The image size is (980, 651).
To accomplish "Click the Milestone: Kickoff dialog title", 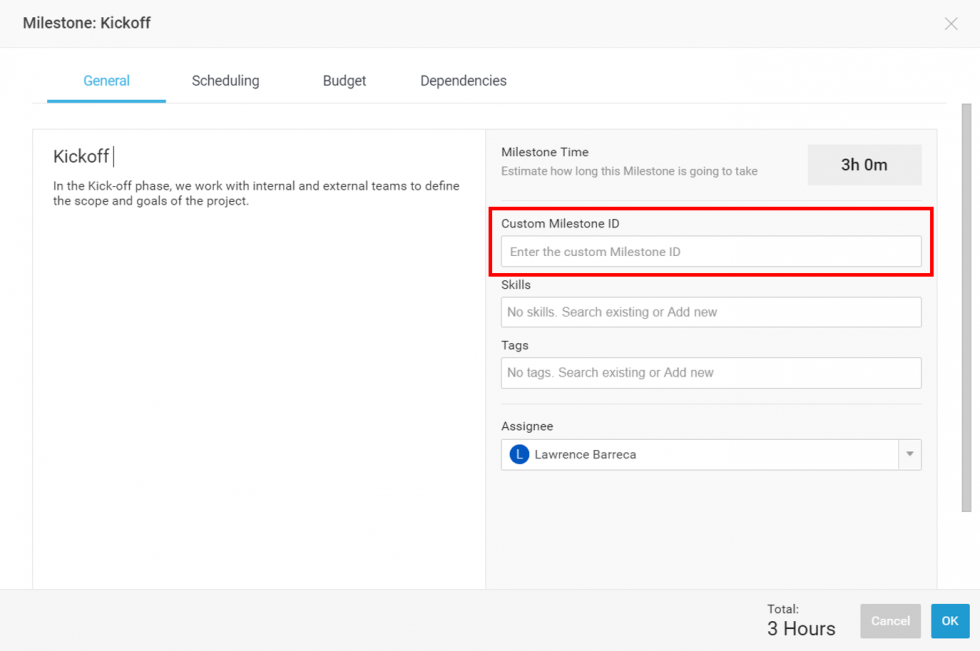I will [87, 23].
